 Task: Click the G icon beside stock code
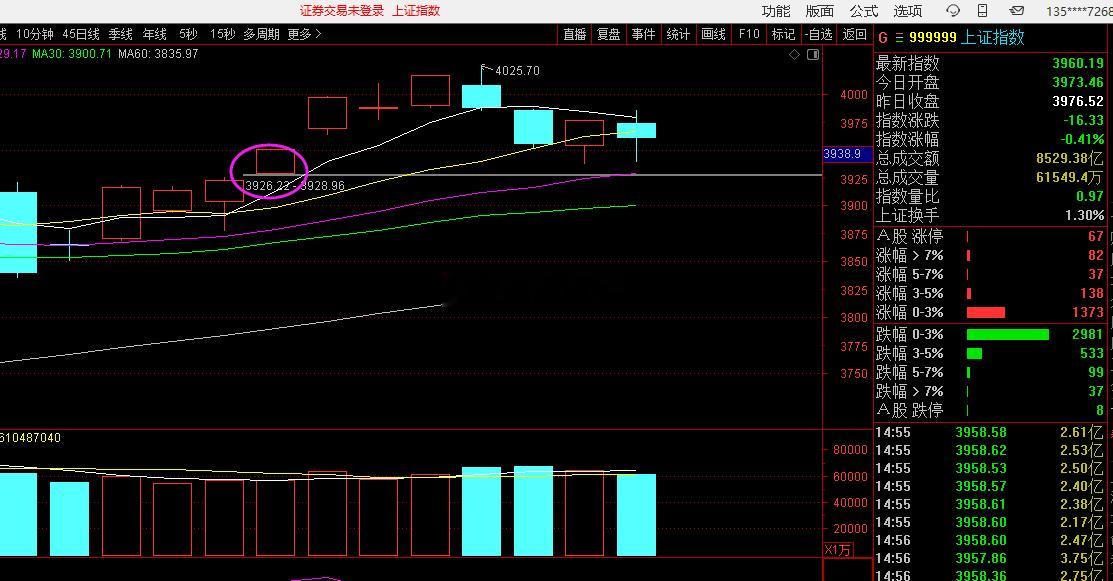click(x=882, y=37)
